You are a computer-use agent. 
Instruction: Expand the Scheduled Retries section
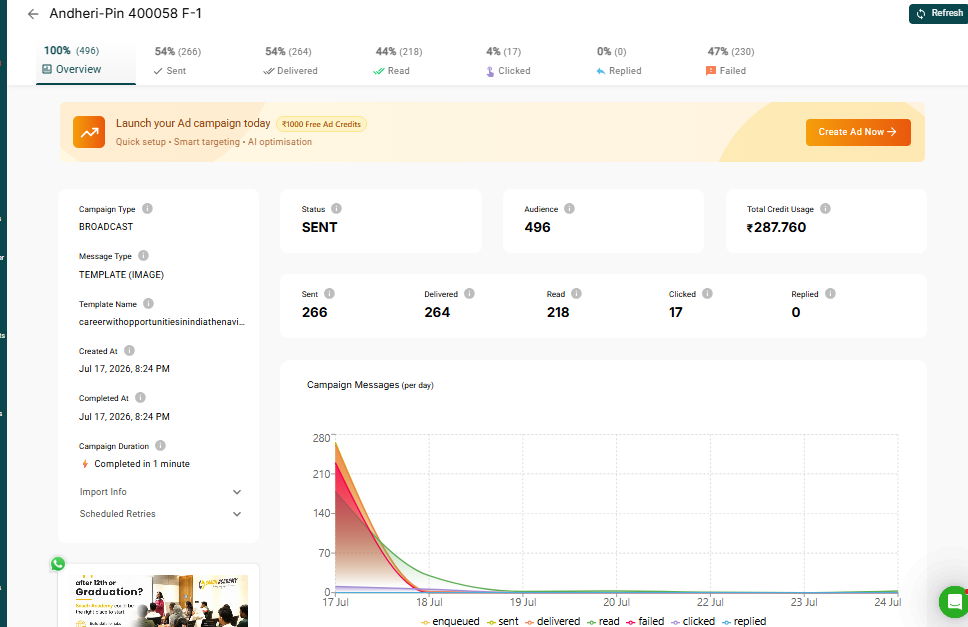pyautogui.click(x=160, y=513)
